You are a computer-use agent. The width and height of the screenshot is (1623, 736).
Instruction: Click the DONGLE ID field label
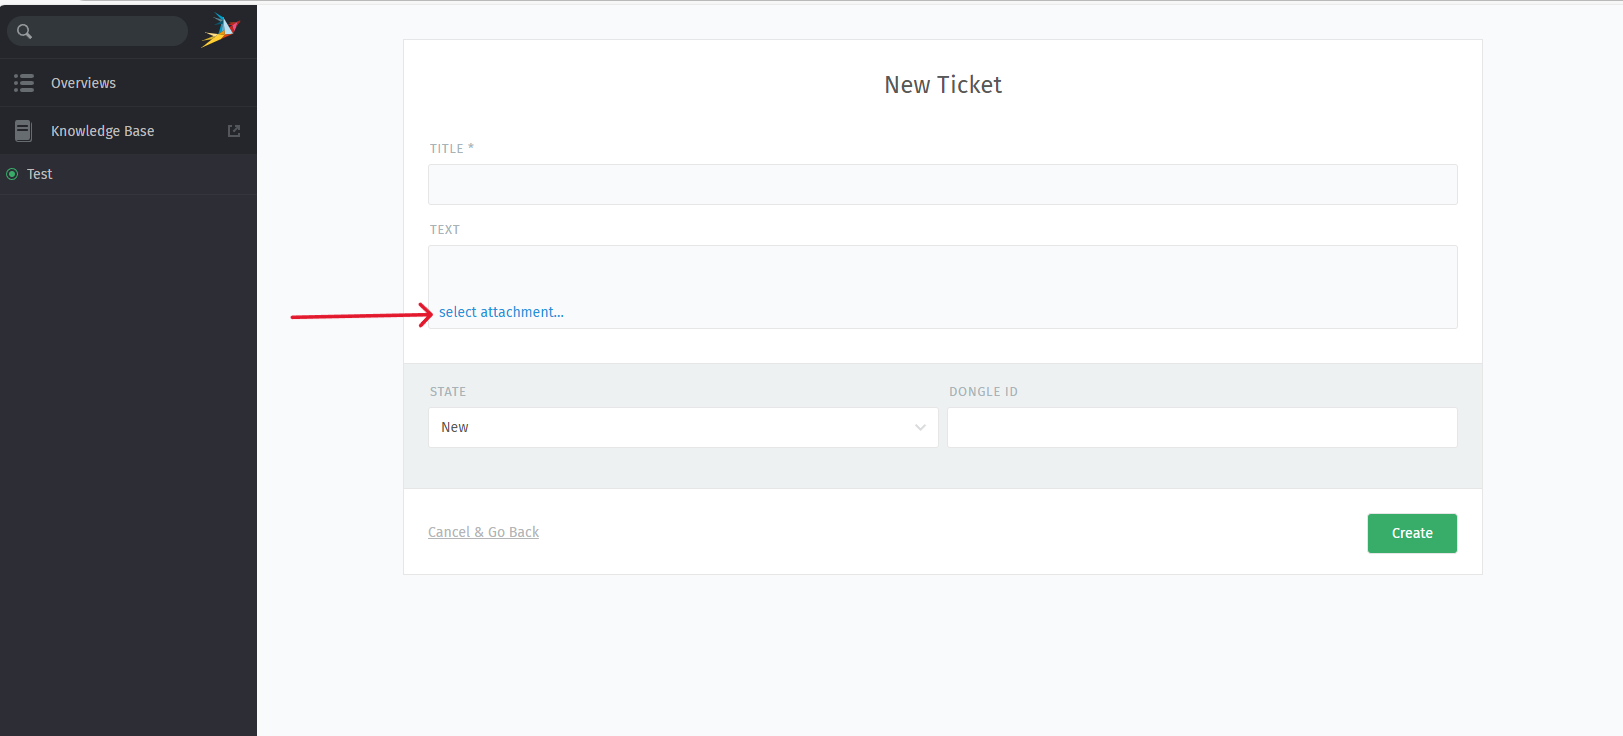click(x=983, y=392)
